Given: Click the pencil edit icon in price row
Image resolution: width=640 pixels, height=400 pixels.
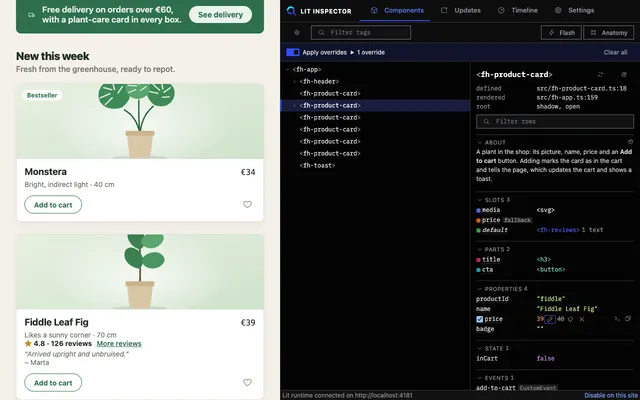Looking at the screenshot, I should pos(550,319).
